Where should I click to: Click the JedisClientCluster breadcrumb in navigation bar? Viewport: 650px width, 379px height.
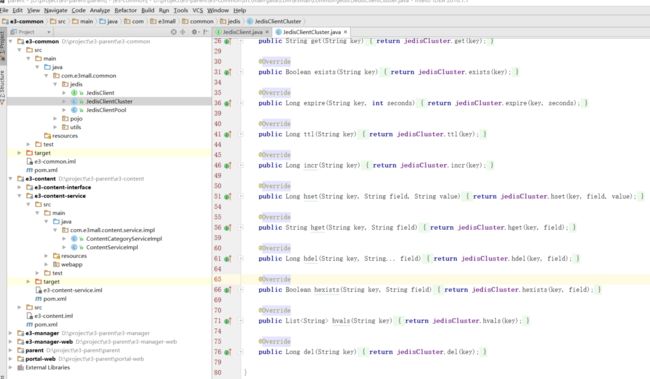(275, 21)
